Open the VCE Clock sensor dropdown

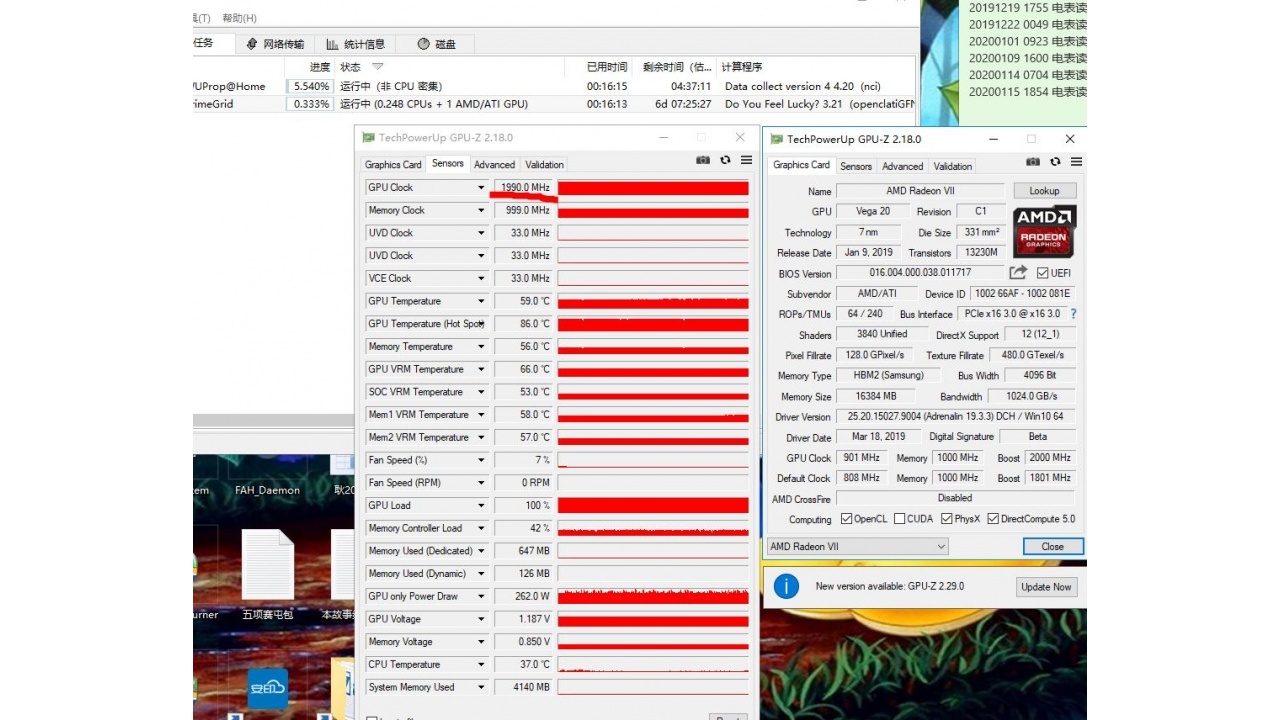481,279
